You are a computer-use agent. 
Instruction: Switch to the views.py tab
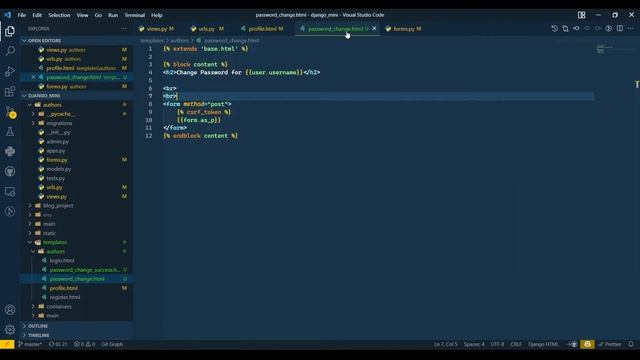[x=156, y=29]
